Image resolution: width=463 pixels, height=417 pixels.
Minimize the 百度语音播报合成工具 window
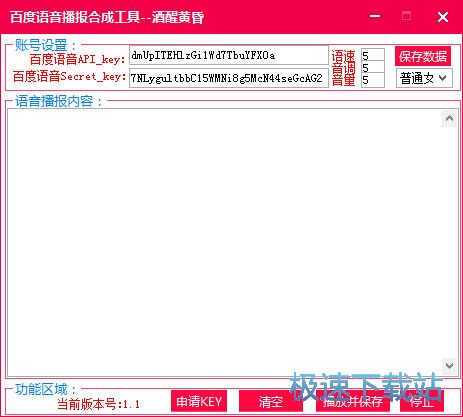click(x=375, y=16)
